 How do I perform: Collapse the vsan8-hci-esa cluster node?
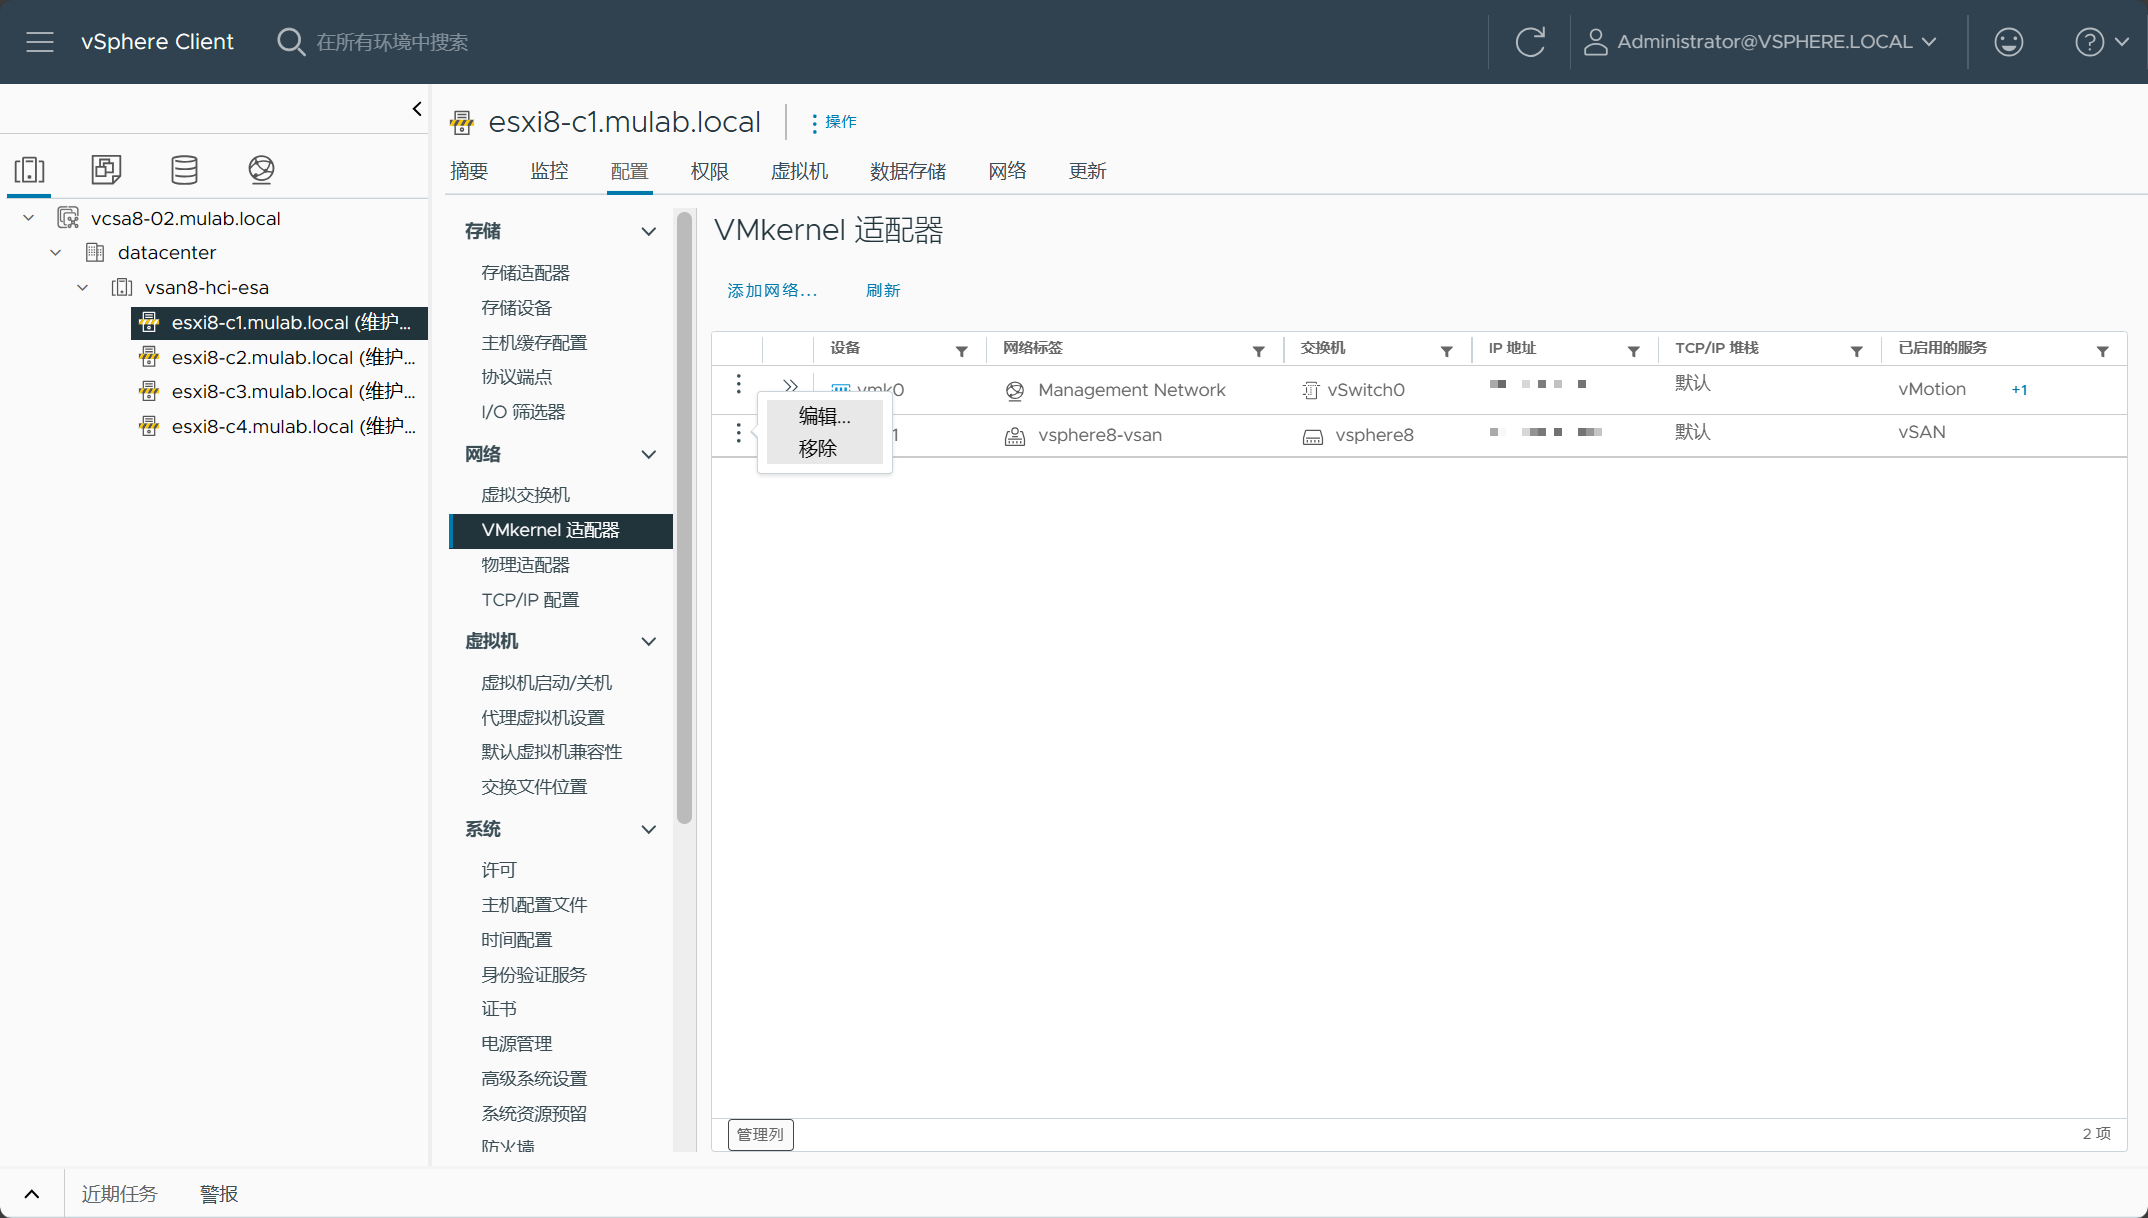[x=83, y=288]
